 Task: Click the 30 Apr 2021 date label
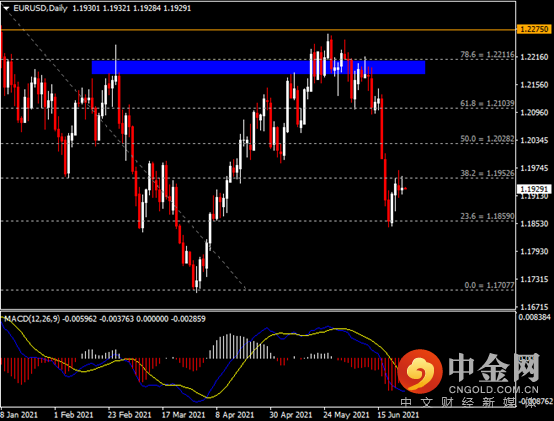pyautogui.click(x=291, y=415)
